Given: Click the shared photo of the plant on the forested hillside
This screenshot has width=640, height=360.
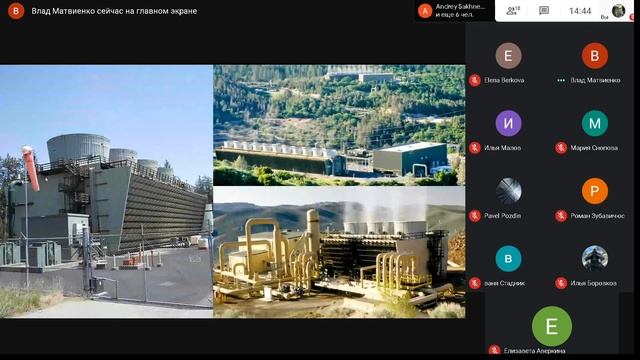Looking at the screenshot, I should click(x=339, y=125).
